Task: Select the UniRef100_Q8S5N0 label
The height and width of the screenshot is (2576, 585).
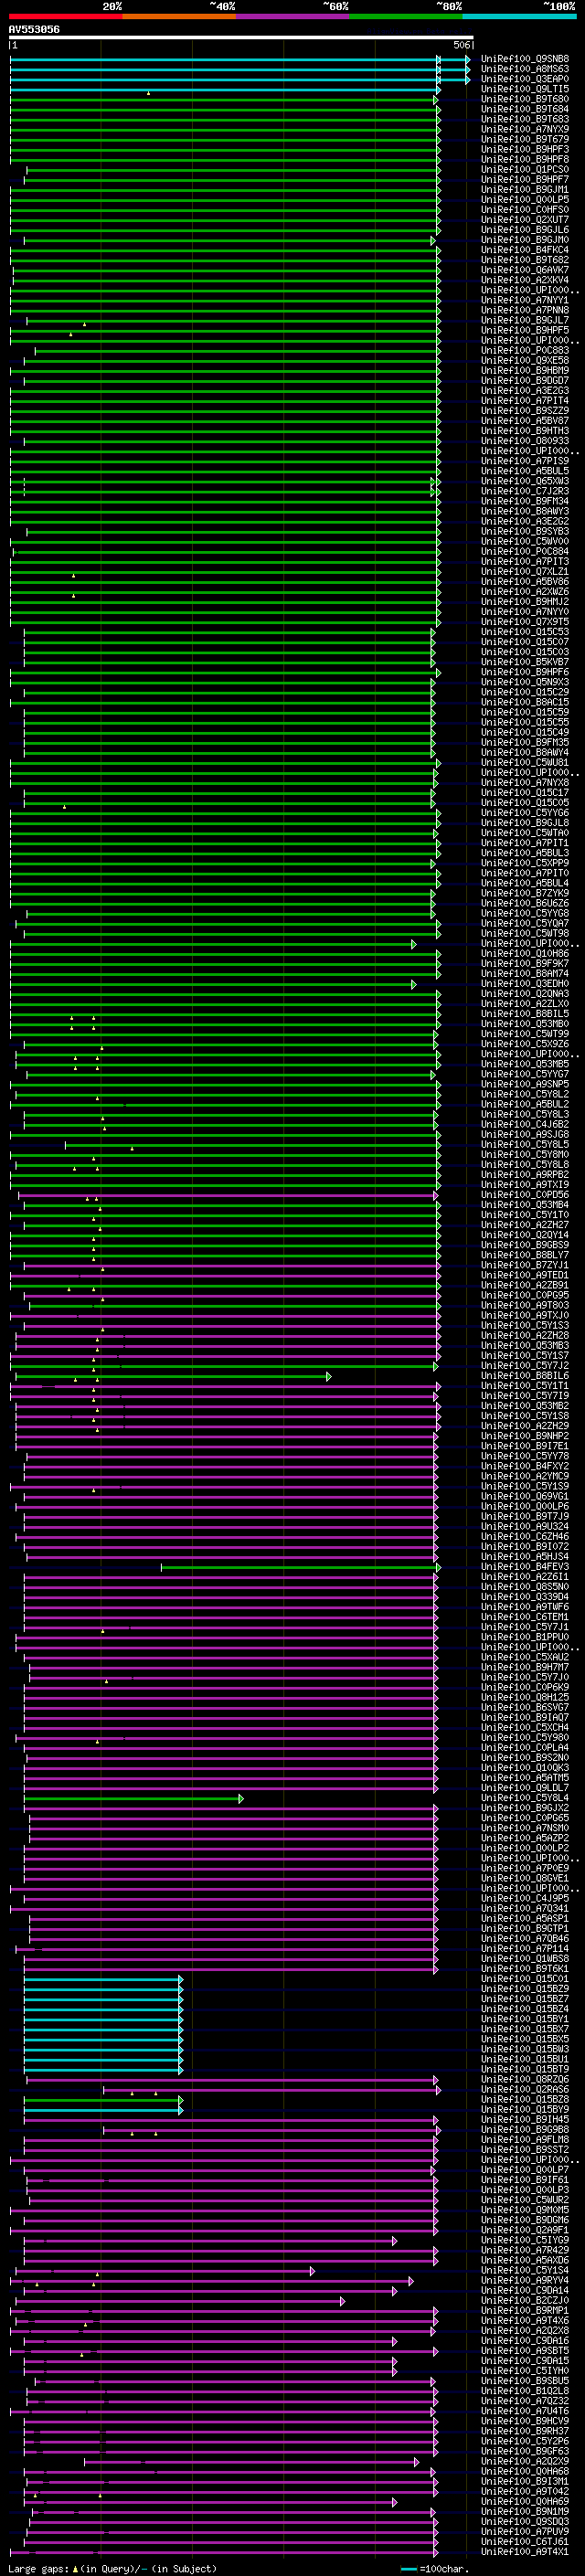Action: [x=524, y=1587]
